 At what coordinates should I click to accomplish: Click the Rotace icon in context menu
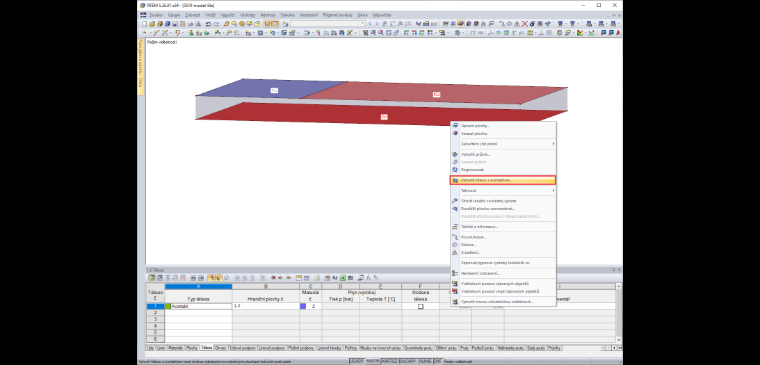click(455, 245)
